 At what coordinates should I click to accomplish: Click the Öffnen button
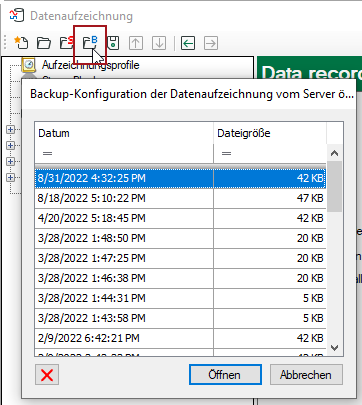[225, 375]
